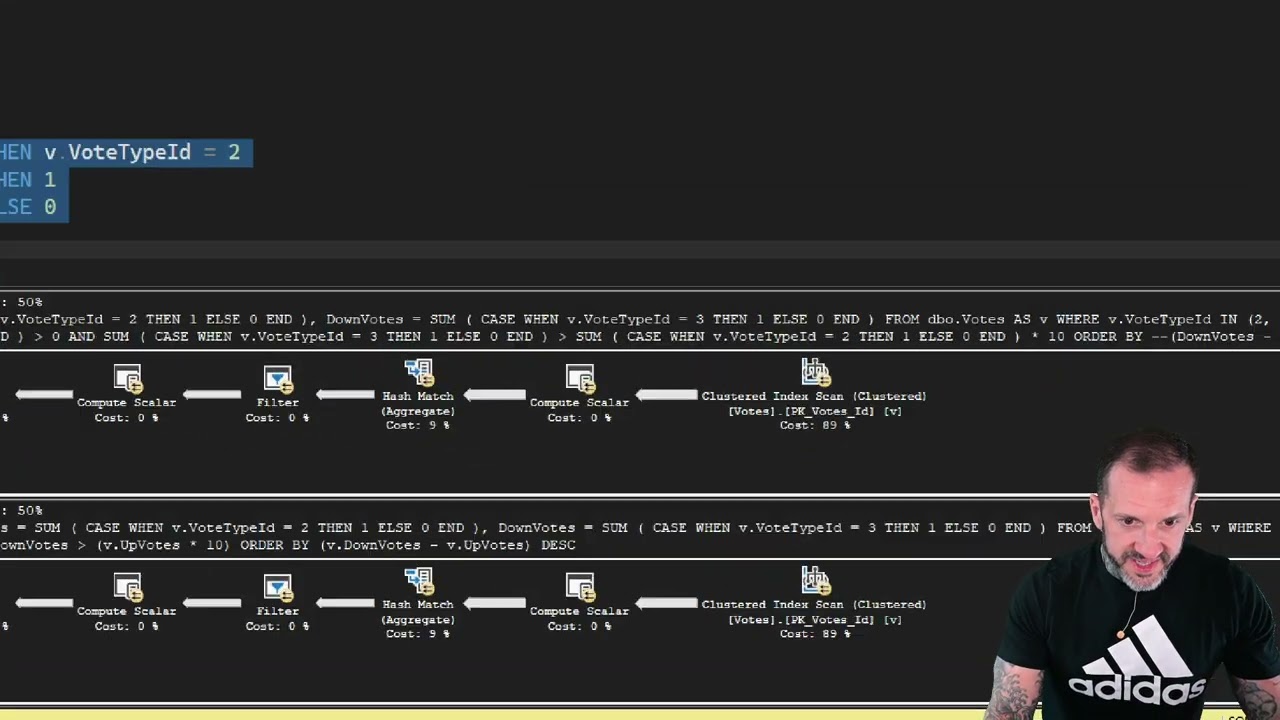Click arrow between Hash Match and Compute Scalar, first plan

[x=494, y=395]
